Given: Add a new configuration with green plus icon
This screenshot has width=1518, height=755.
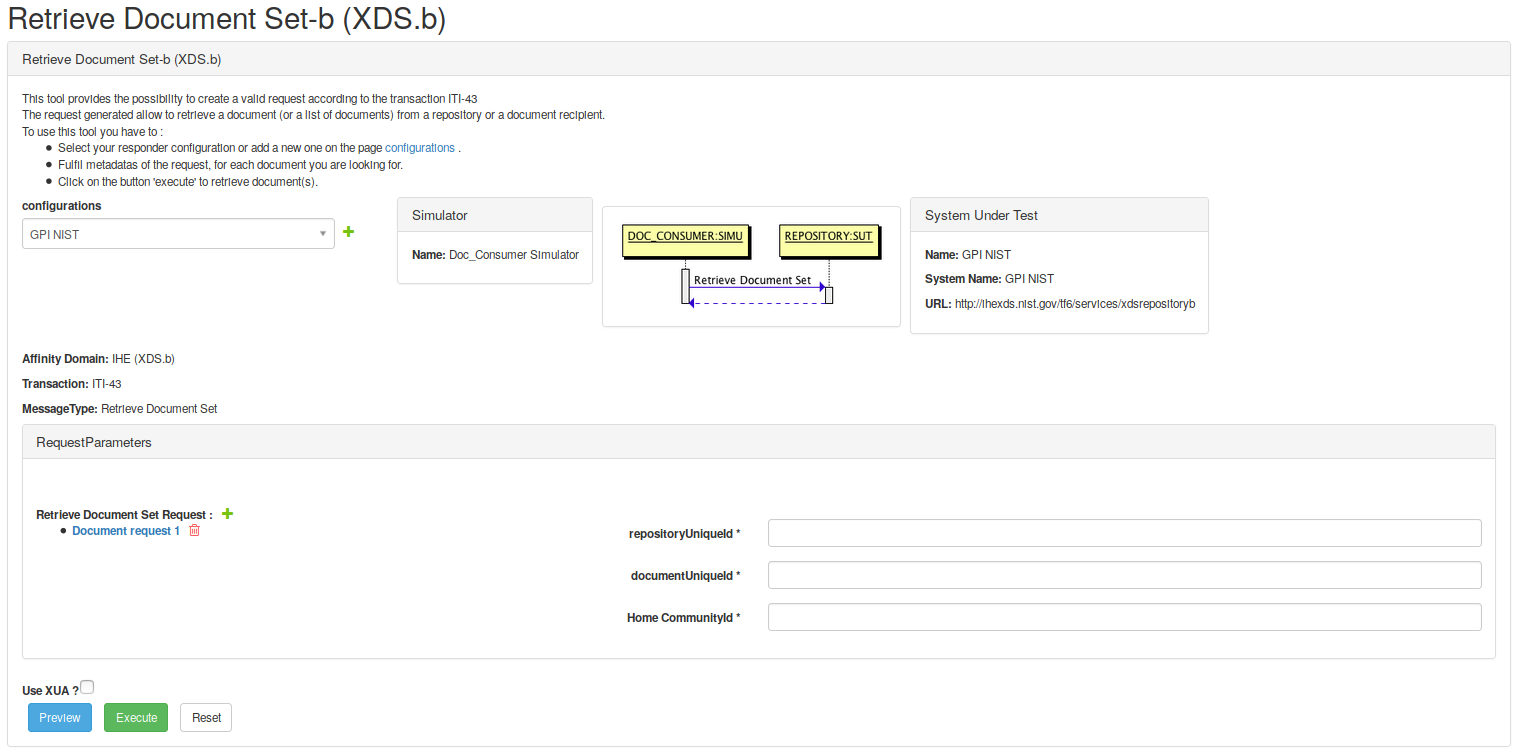Looking at the screenshot, I should (349, 232).
